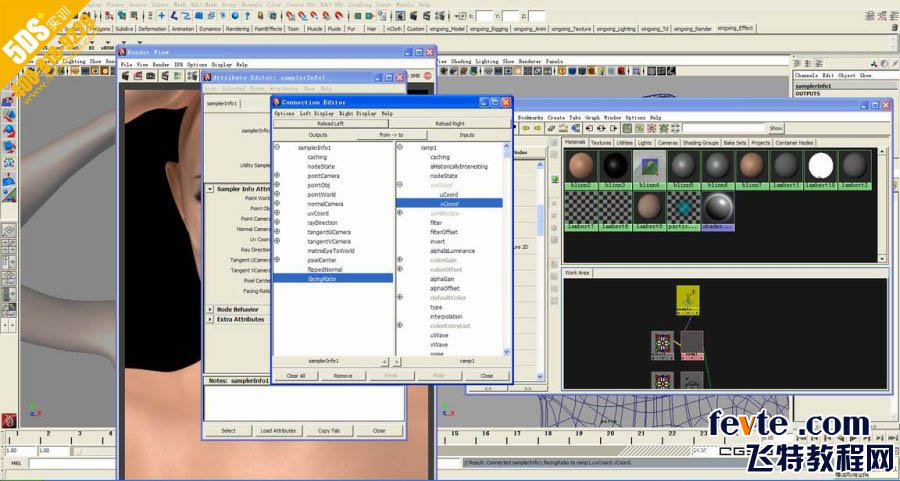Click the red stop icon in Render View toolbar
Screen dimensions: 900x481
tap(428, 75)
